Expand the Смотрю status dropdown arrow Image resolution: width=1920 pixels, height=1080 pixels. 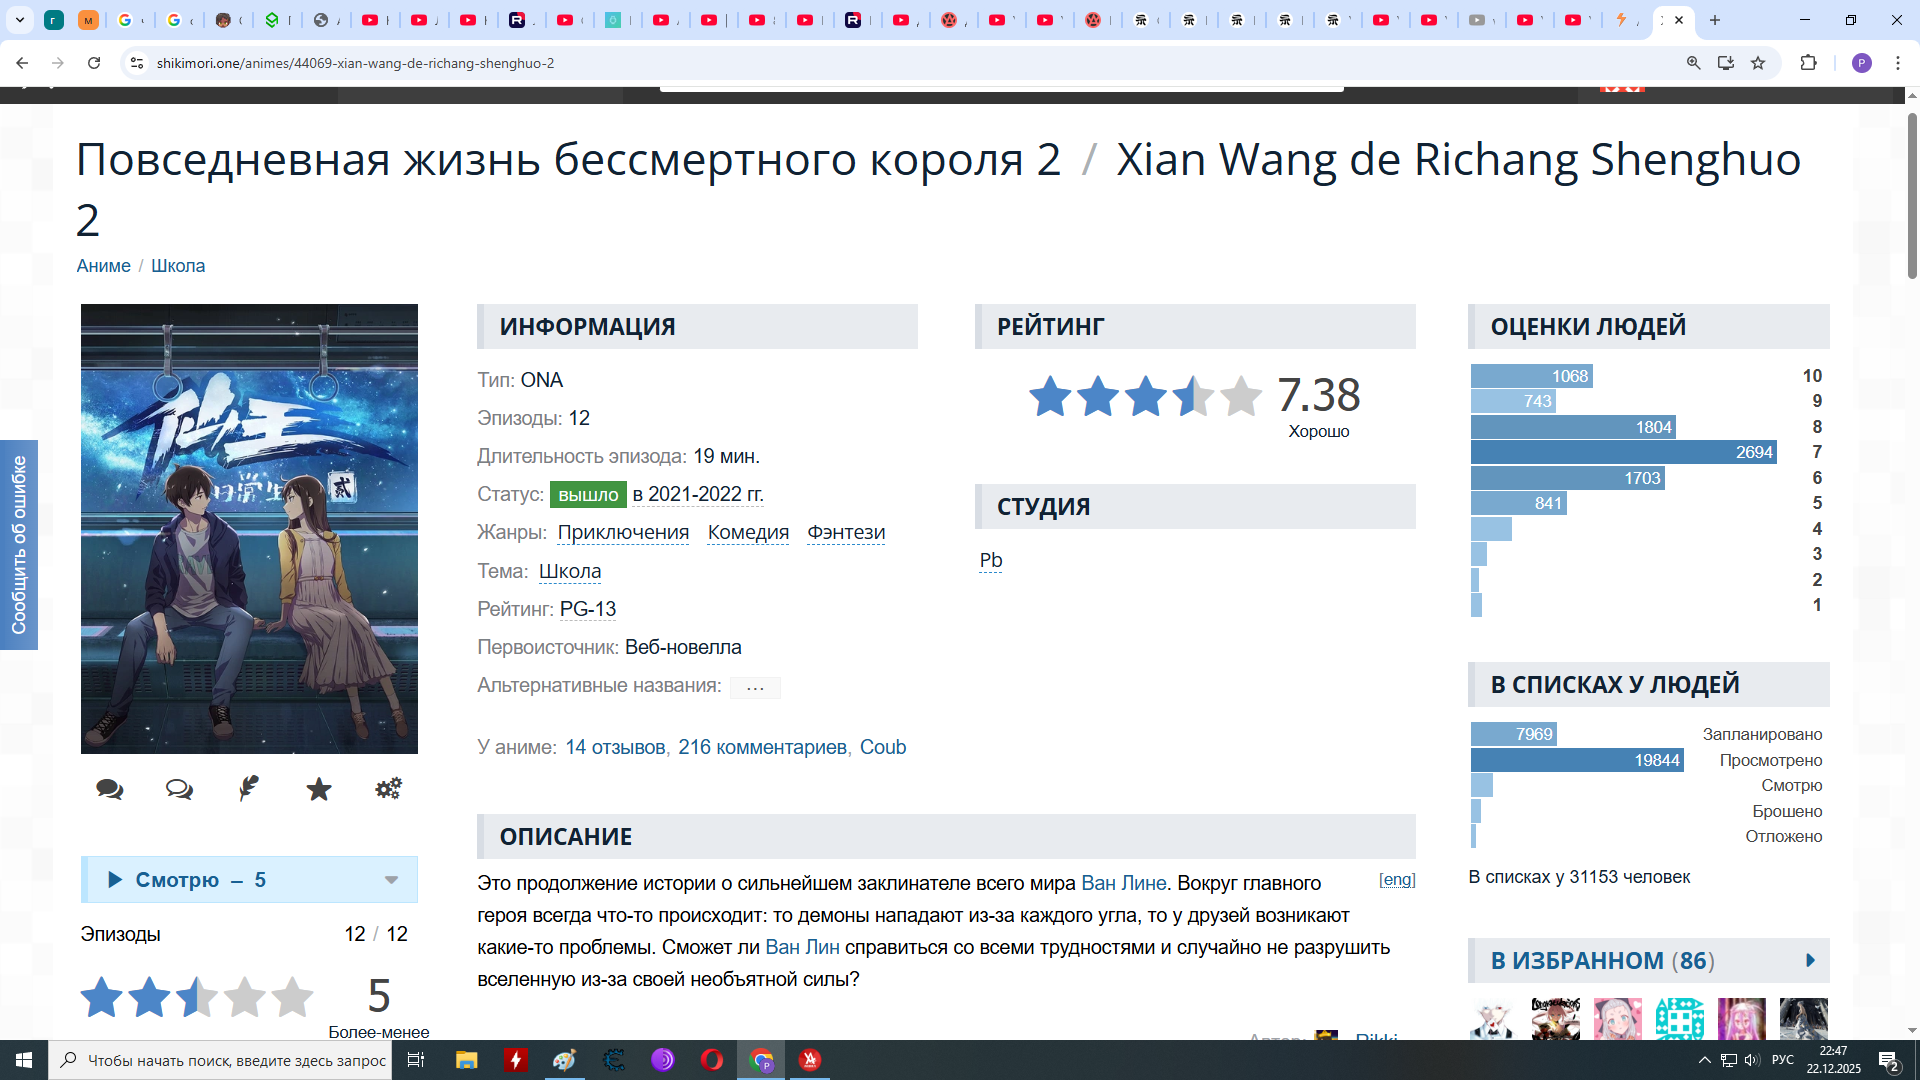coord(391,880)
